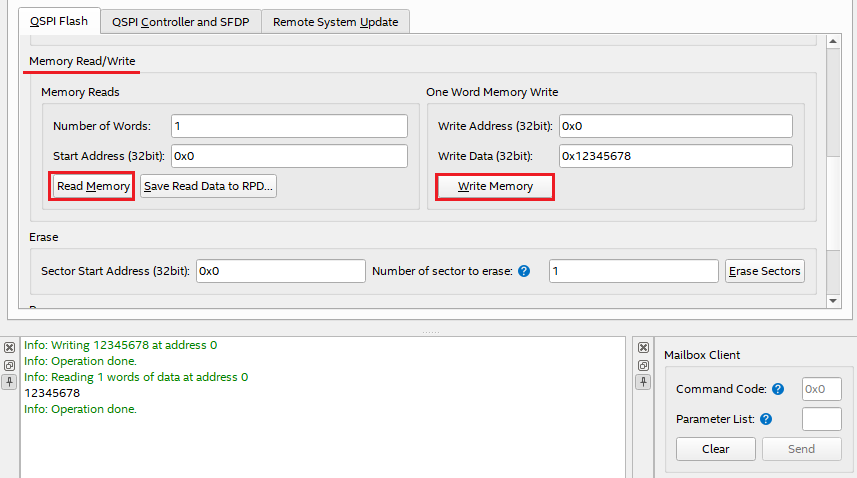Viewport: 857px width, 478px height.
Task: Open Command Code help tooltip icon
Action: (778, 389)
